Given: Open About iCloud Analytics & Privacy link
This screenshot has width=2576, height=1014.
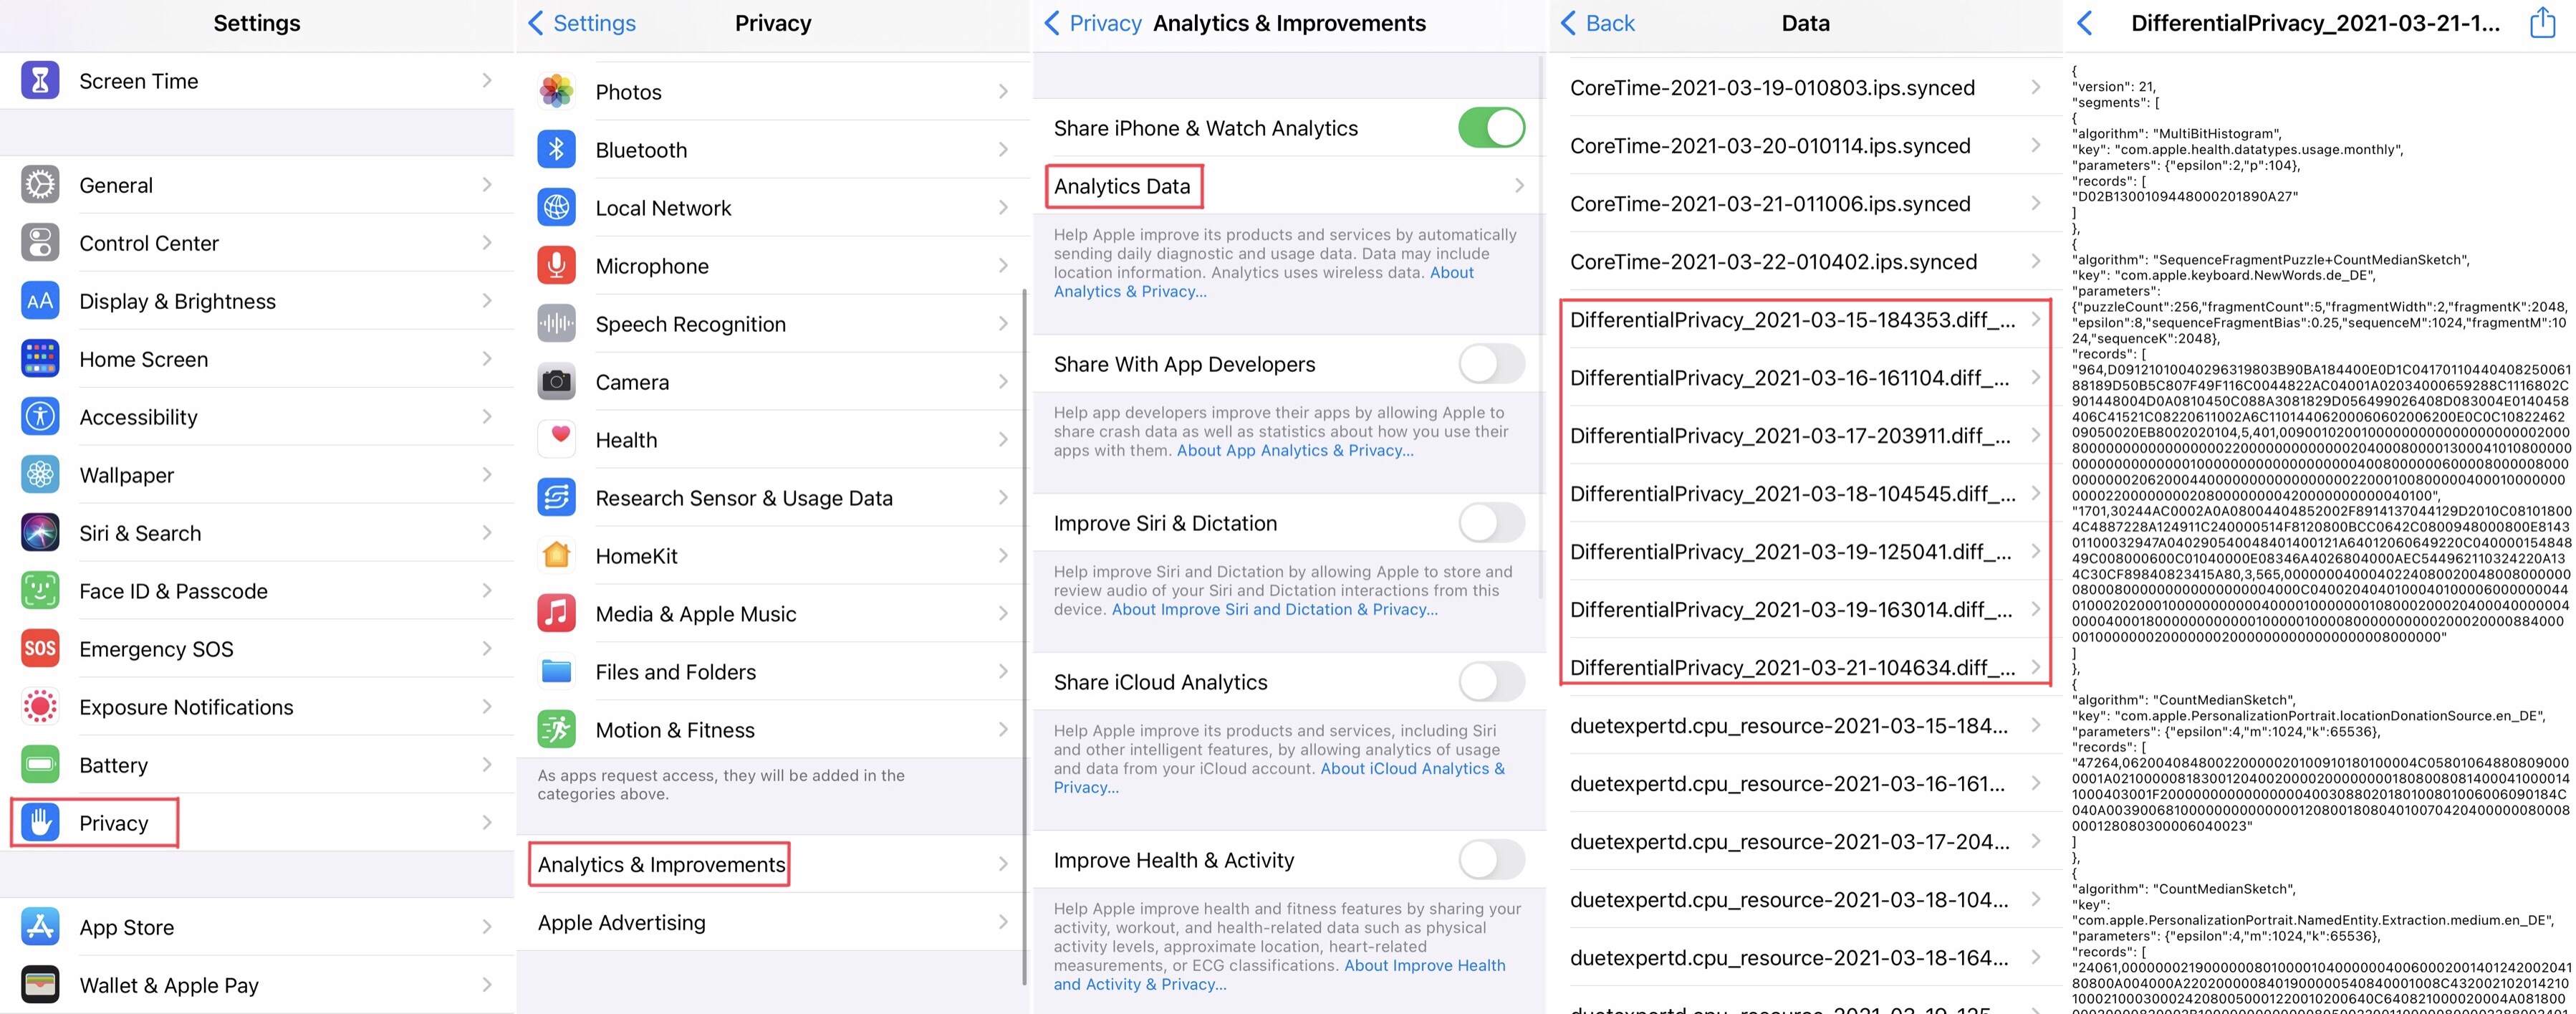Looking at the screenshot, I should pos(1279,778).
